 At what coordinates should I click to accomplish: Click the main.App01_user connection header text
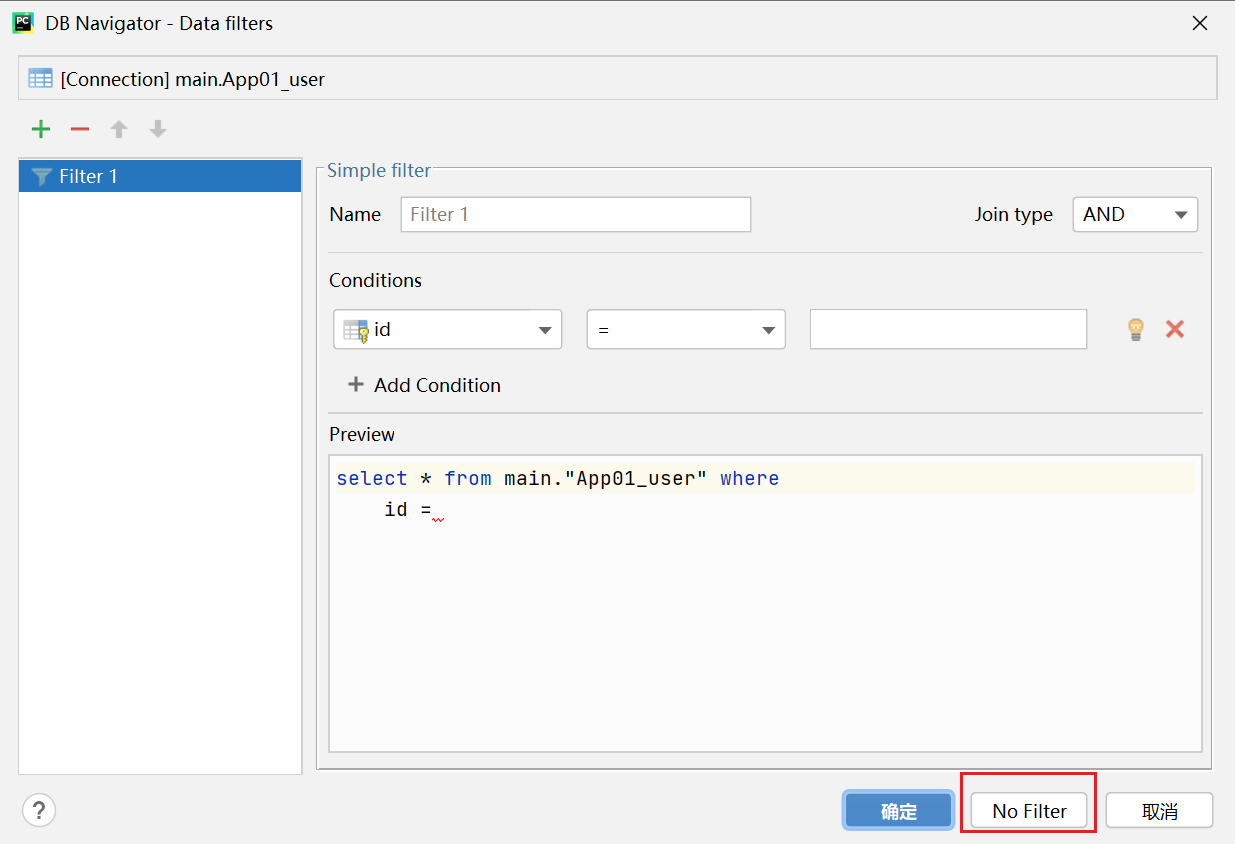click(x=193, y=79)
